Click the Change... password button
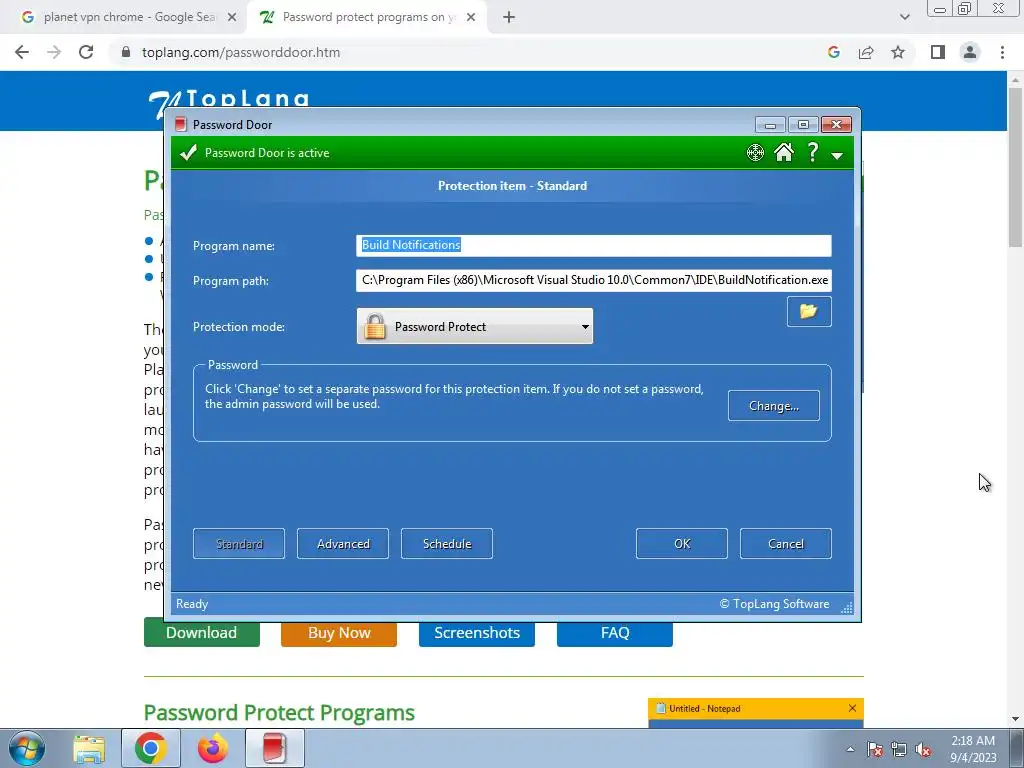Image resolution: width=1024 pixels, height=768 pixels. 773,406
